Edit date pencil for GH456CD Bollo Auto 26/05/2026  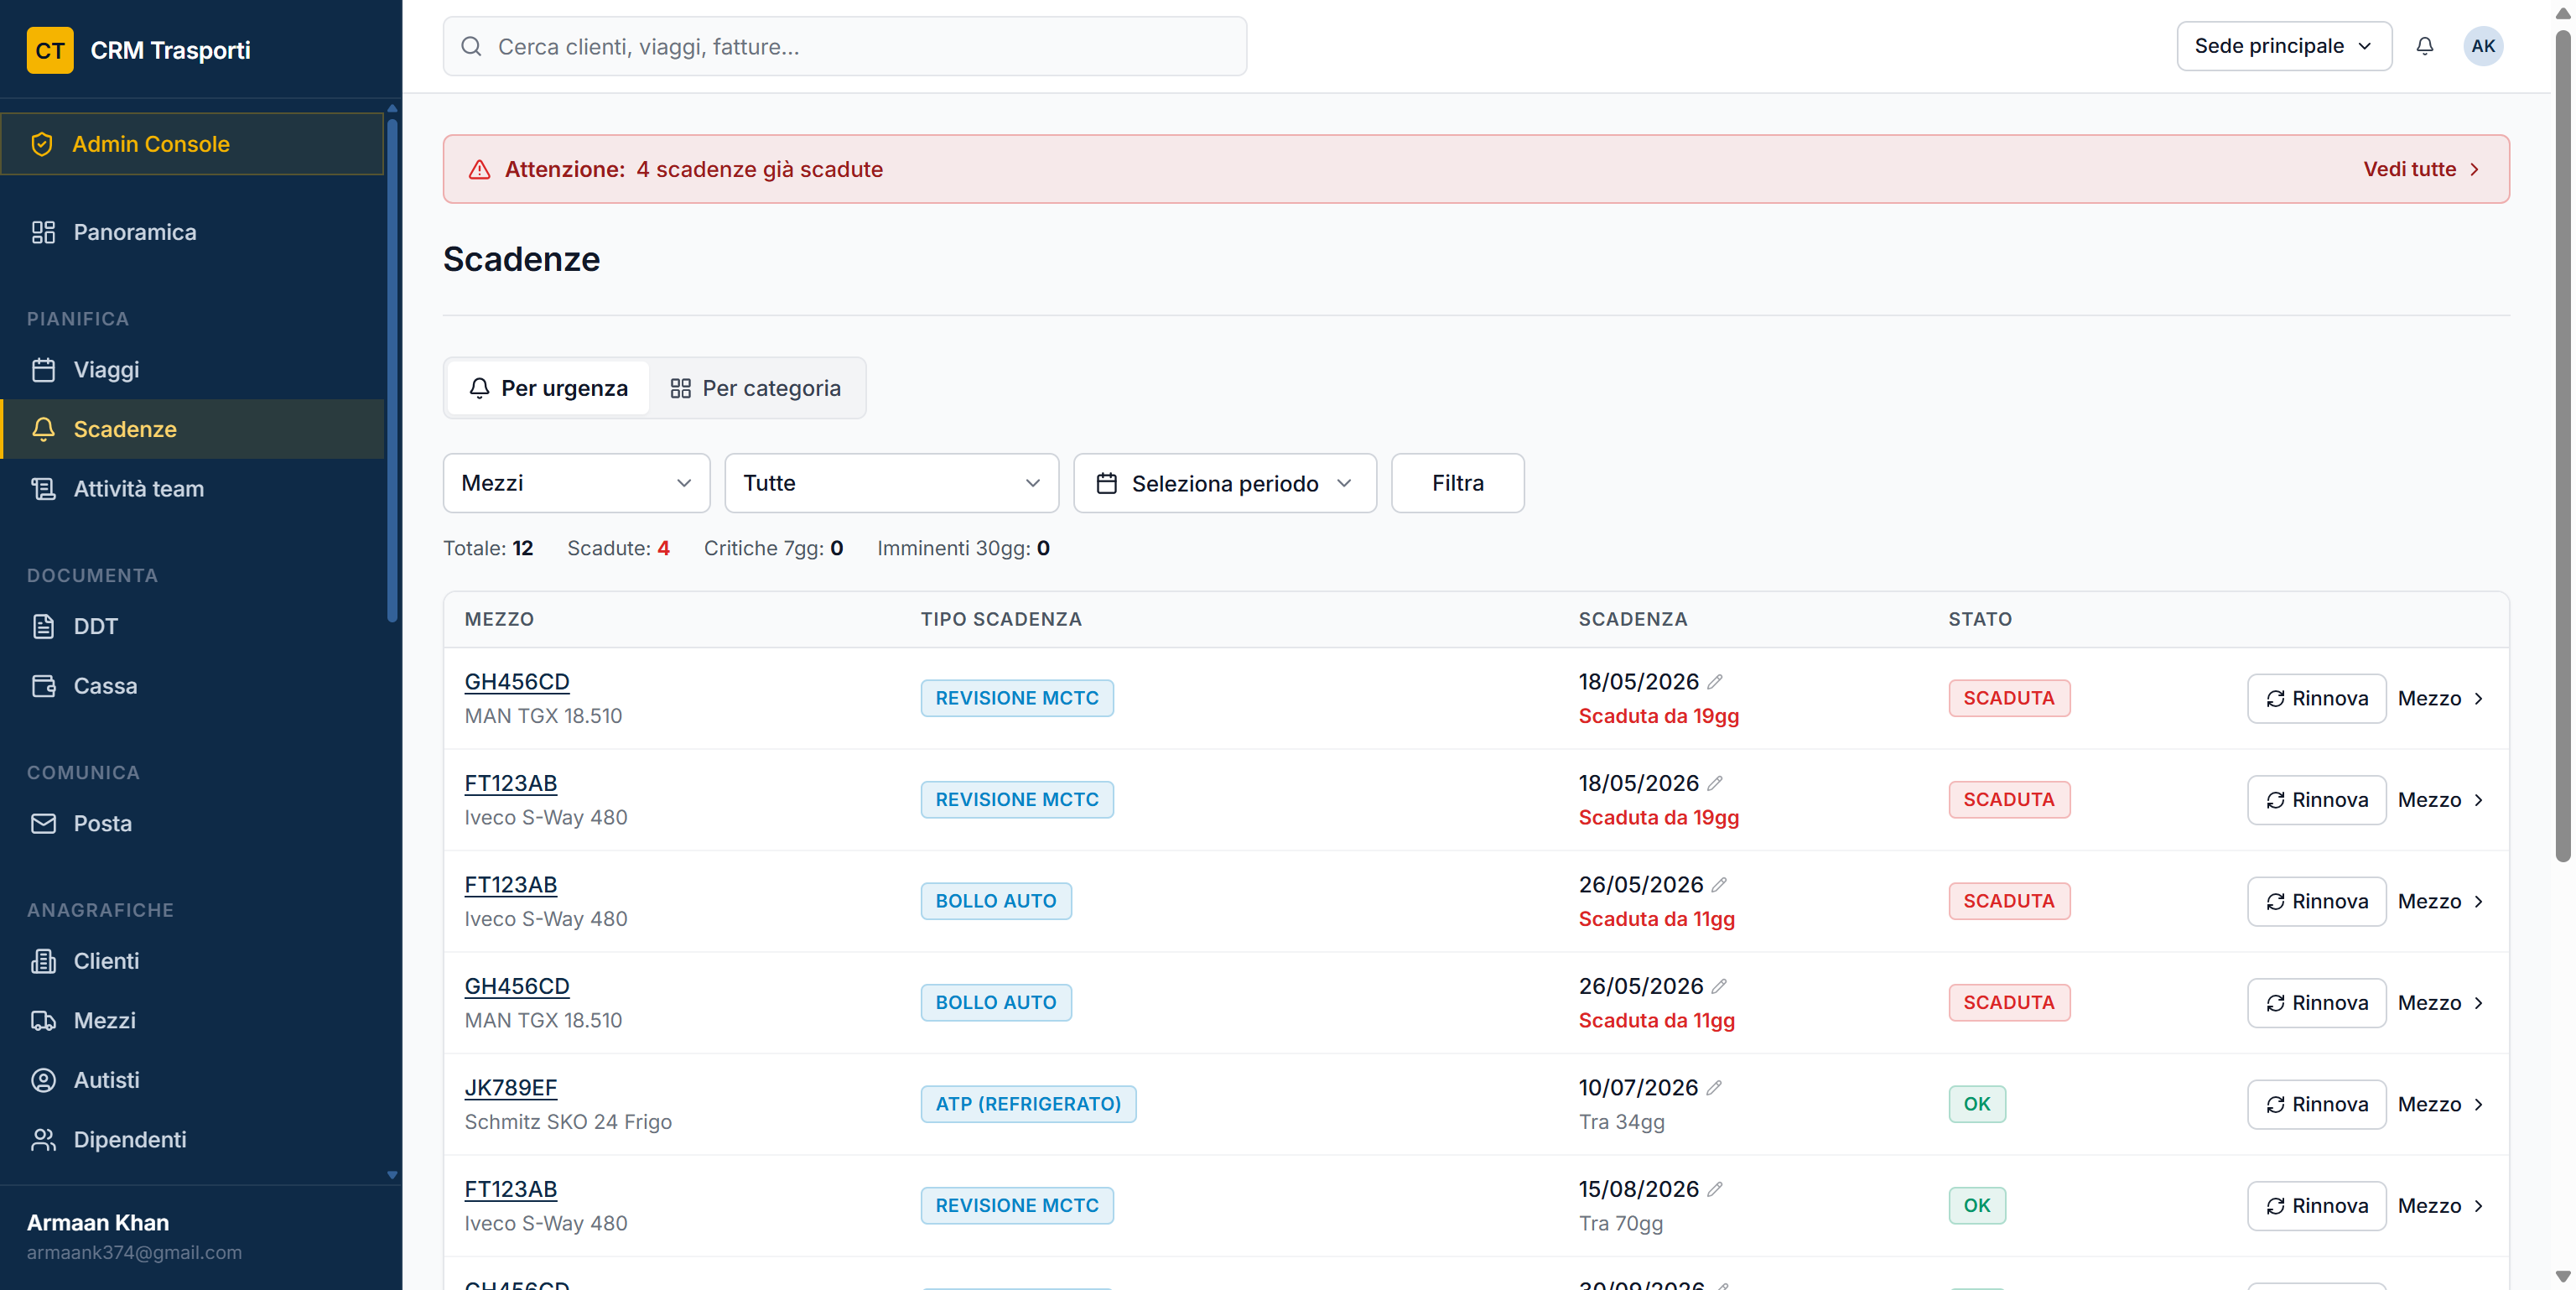[x=1719, y=986]
